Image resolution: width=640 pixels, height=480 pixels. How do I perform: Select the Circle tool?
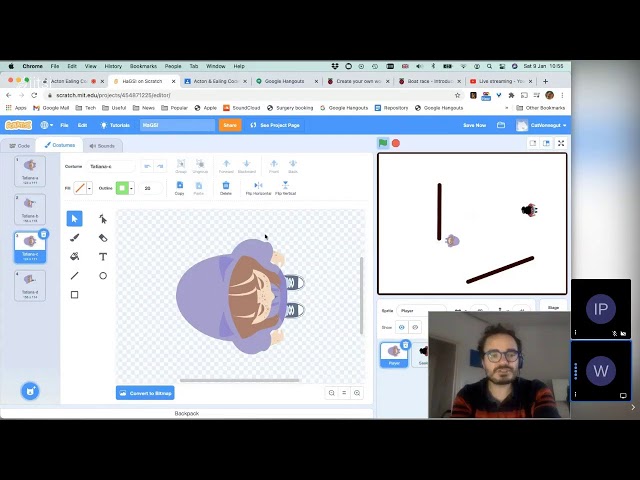(103, 276)
